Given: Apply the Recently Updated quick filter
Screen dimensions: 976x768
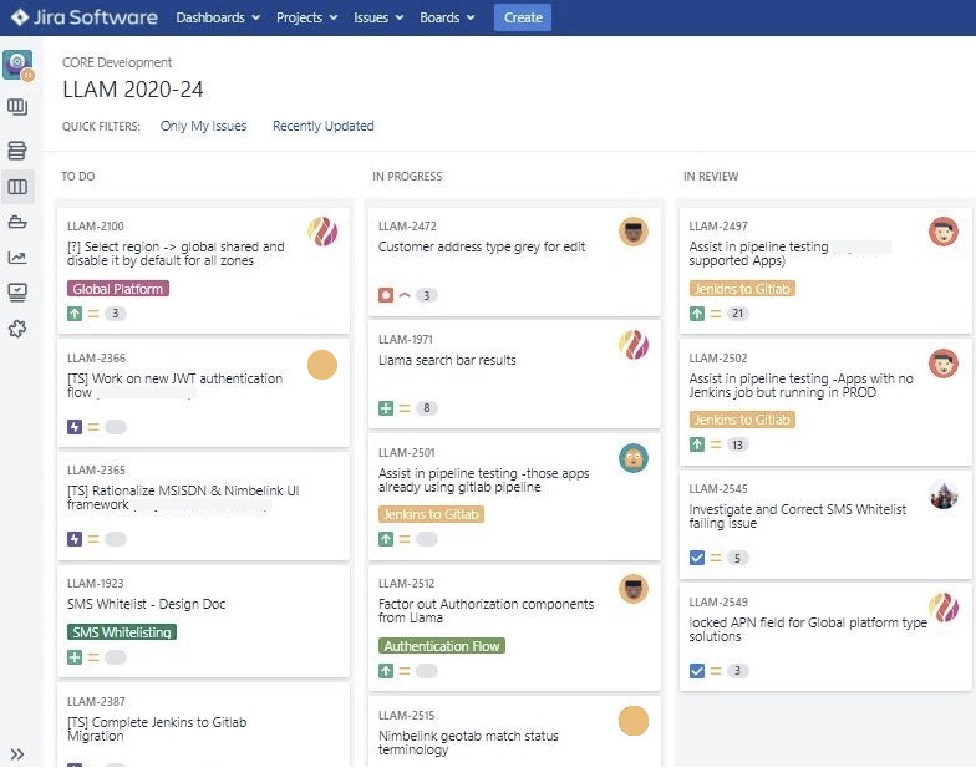Looking at the screenshot, I should pyautogui.click(x=323, y=126).
